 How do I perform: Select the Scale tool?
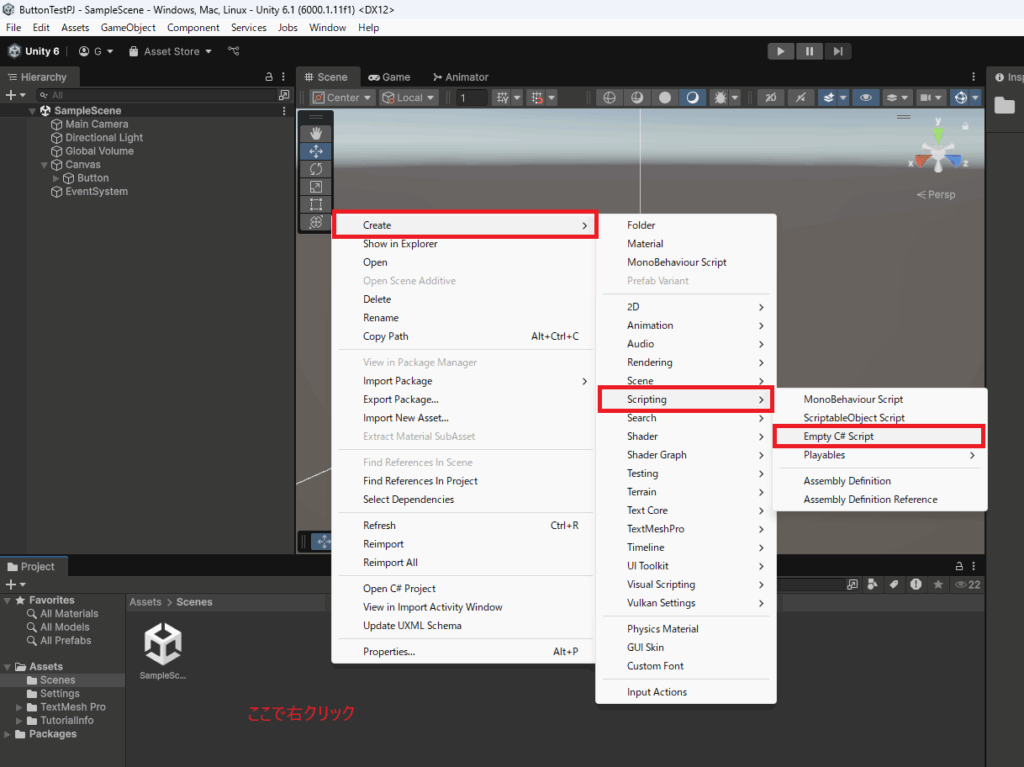click(315, 187)
